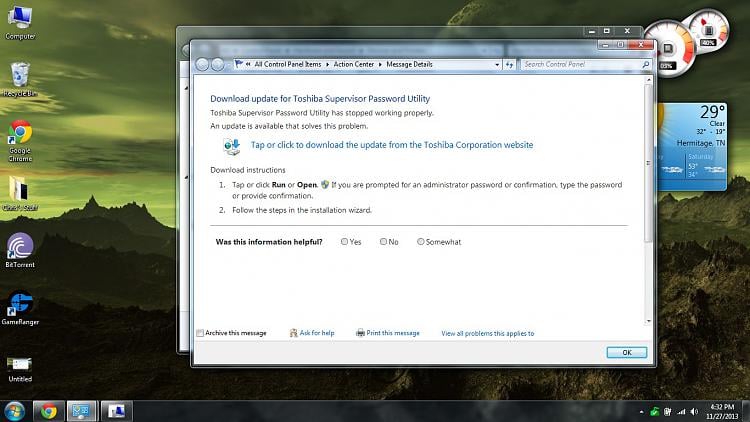
Task: Click the scrollbar down arrow
Action: coord(649,322)
